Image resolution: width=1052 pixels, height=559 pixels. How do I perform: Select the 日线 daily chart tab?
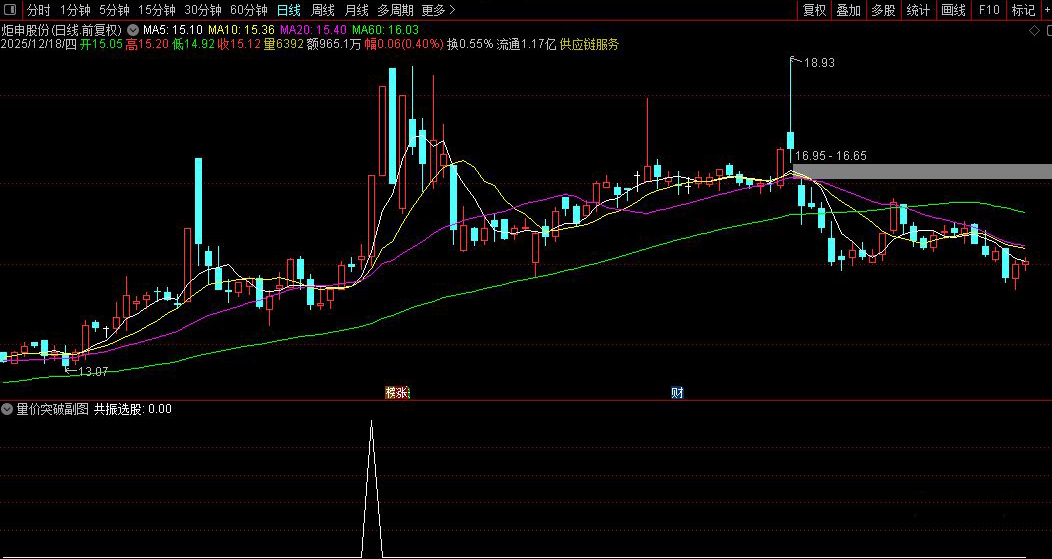[x=288, y=10]
